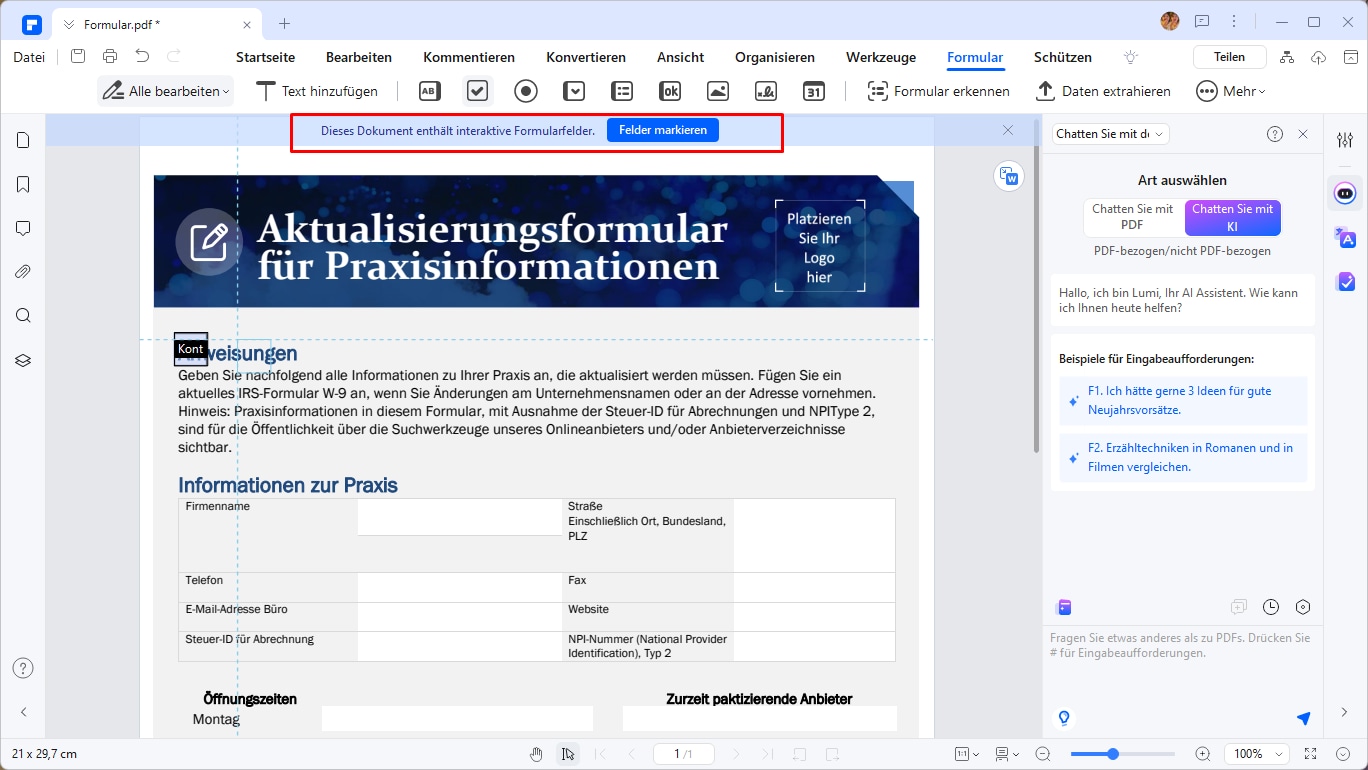Switch to the Kommentieren tab
The image size is (1368, 770).
tap(469, 57)
